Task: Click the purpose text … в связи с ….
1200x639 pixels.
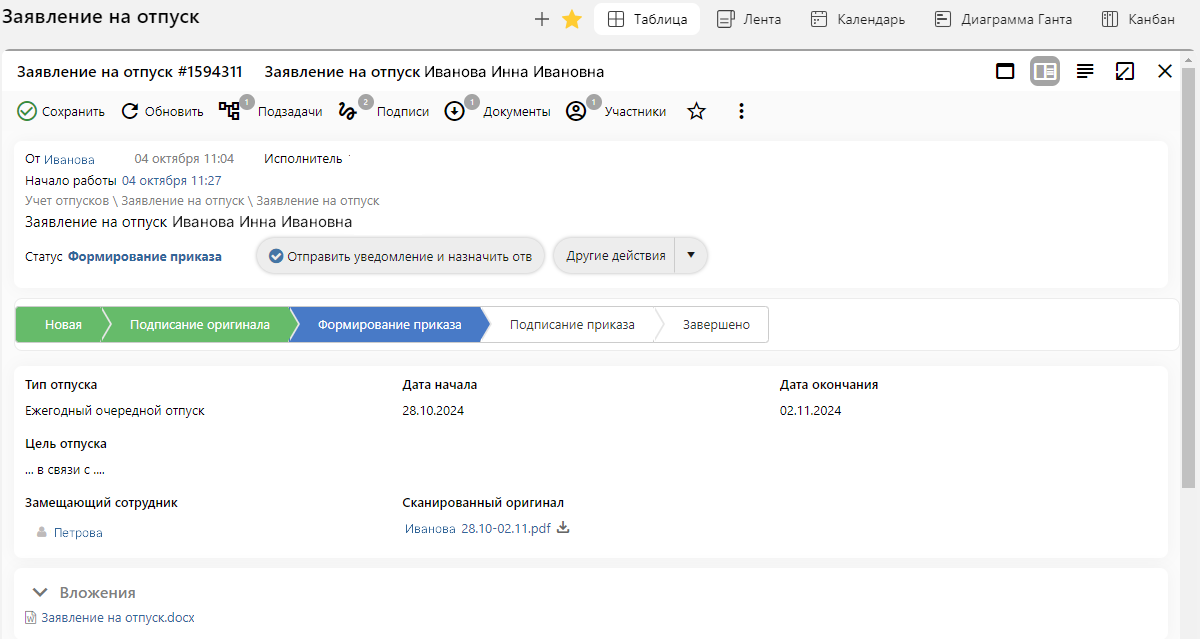Action: pyautogui.click(x=65, y=470)
